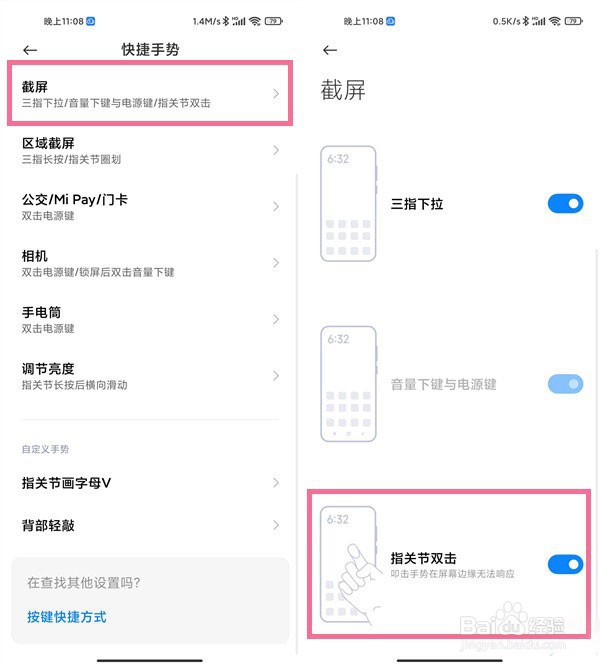Viewport: 600px width, 666px height.
Task: Toggle 音量下键与电源键 switch
Action: click(565, 384)
